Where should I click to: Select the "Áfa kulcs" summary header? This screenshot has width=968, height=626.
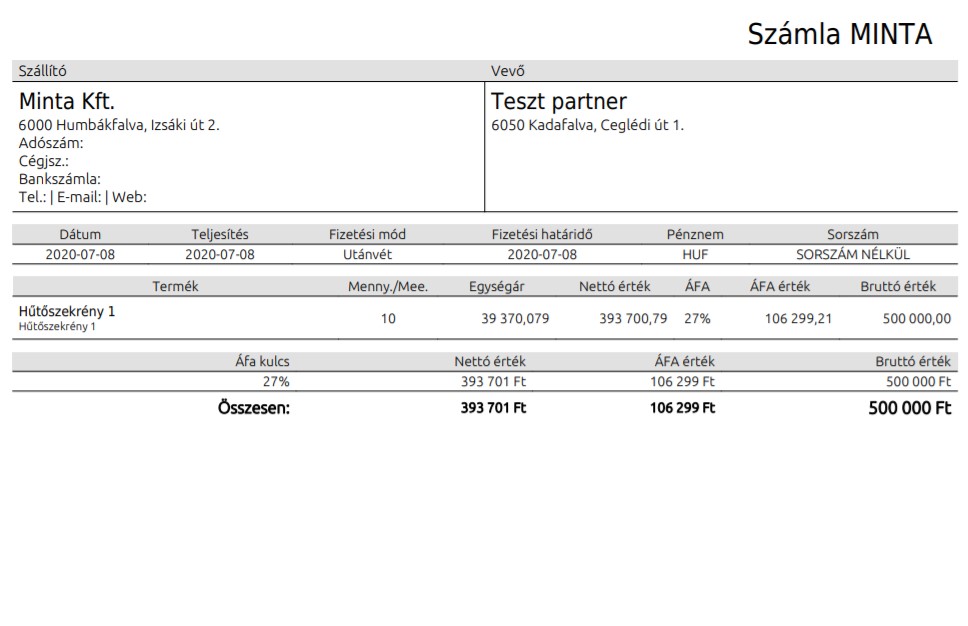click(x=262, y=361)
